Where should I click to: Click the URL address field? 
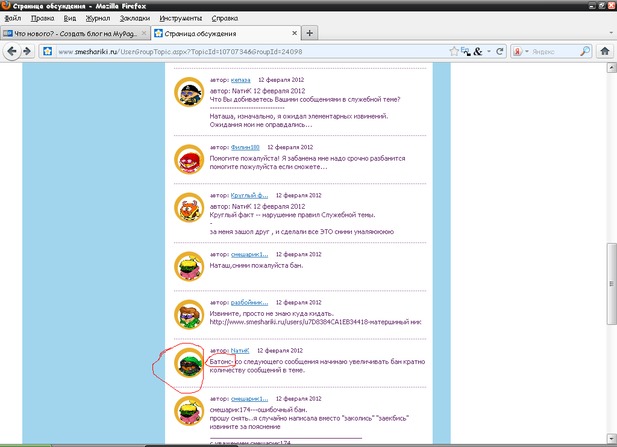(252, 52)
